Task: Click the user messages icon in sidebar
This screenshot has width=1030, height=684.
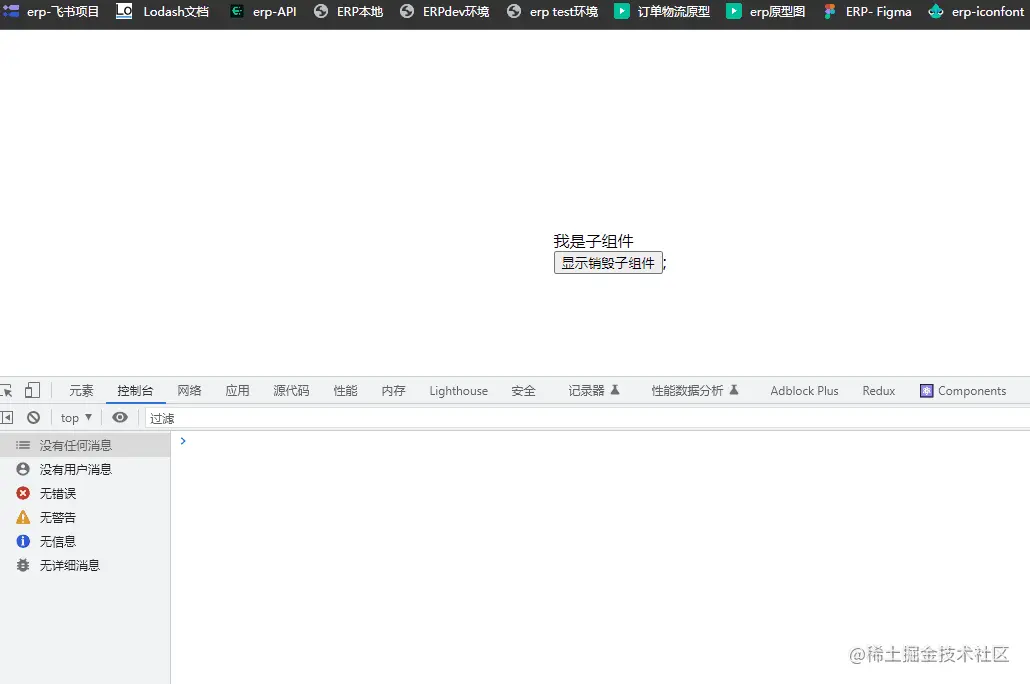Action: [23, 469]
